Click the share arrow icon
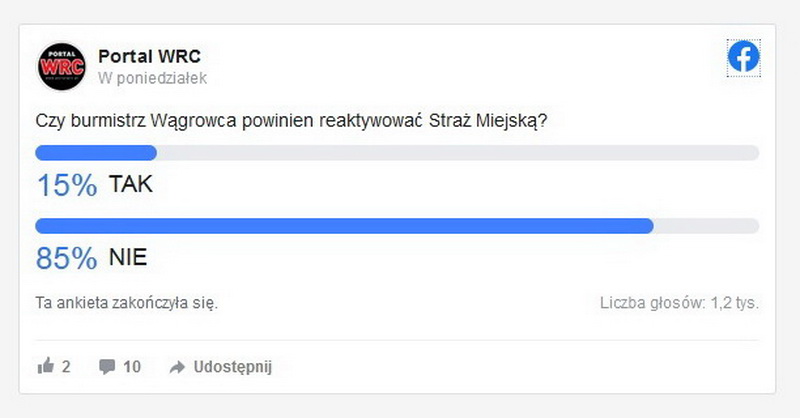 [x=177, y=367]
